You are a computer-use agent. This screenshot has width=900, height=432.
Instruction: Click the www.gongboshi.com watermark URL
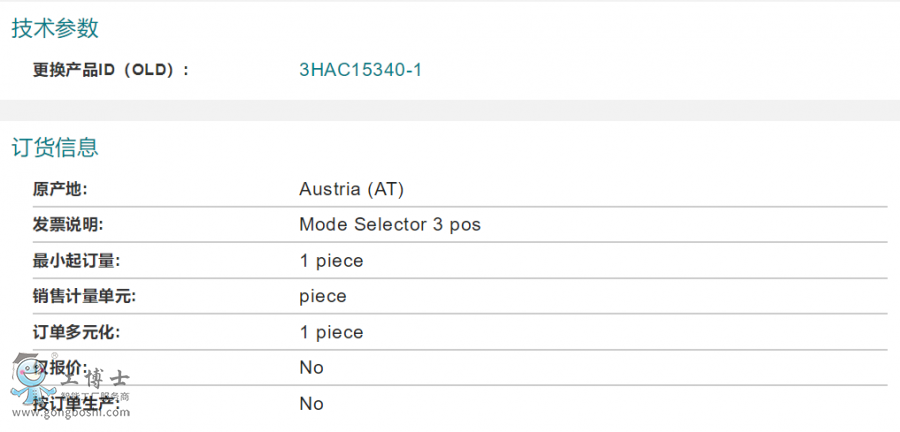click(70, 412)
